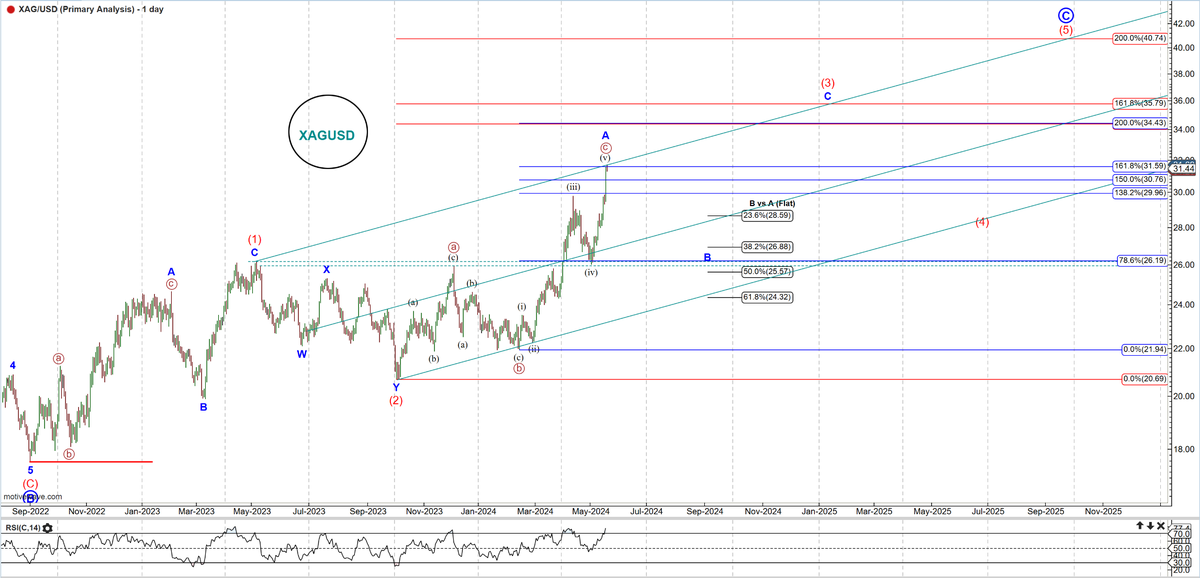
Task: Select the blue X wave label
Action: [326, 269]
